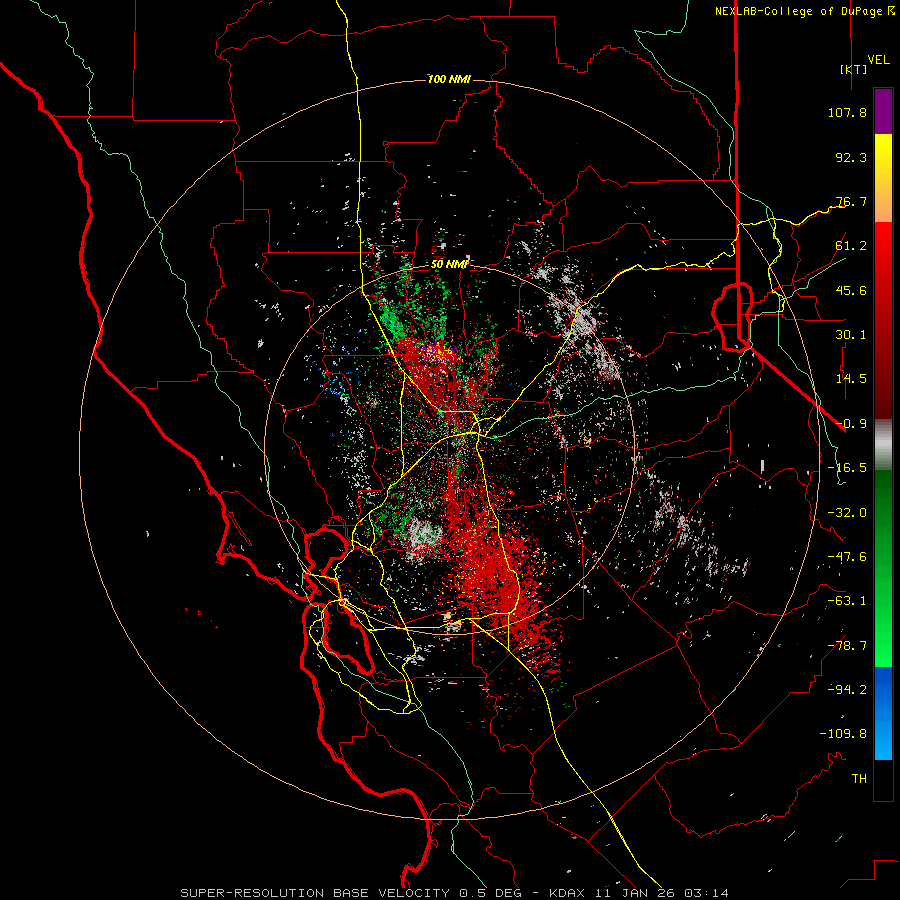The image size is (900, 900).
Task: Click the 50 NMI range ring label
Action: point(450,264)
